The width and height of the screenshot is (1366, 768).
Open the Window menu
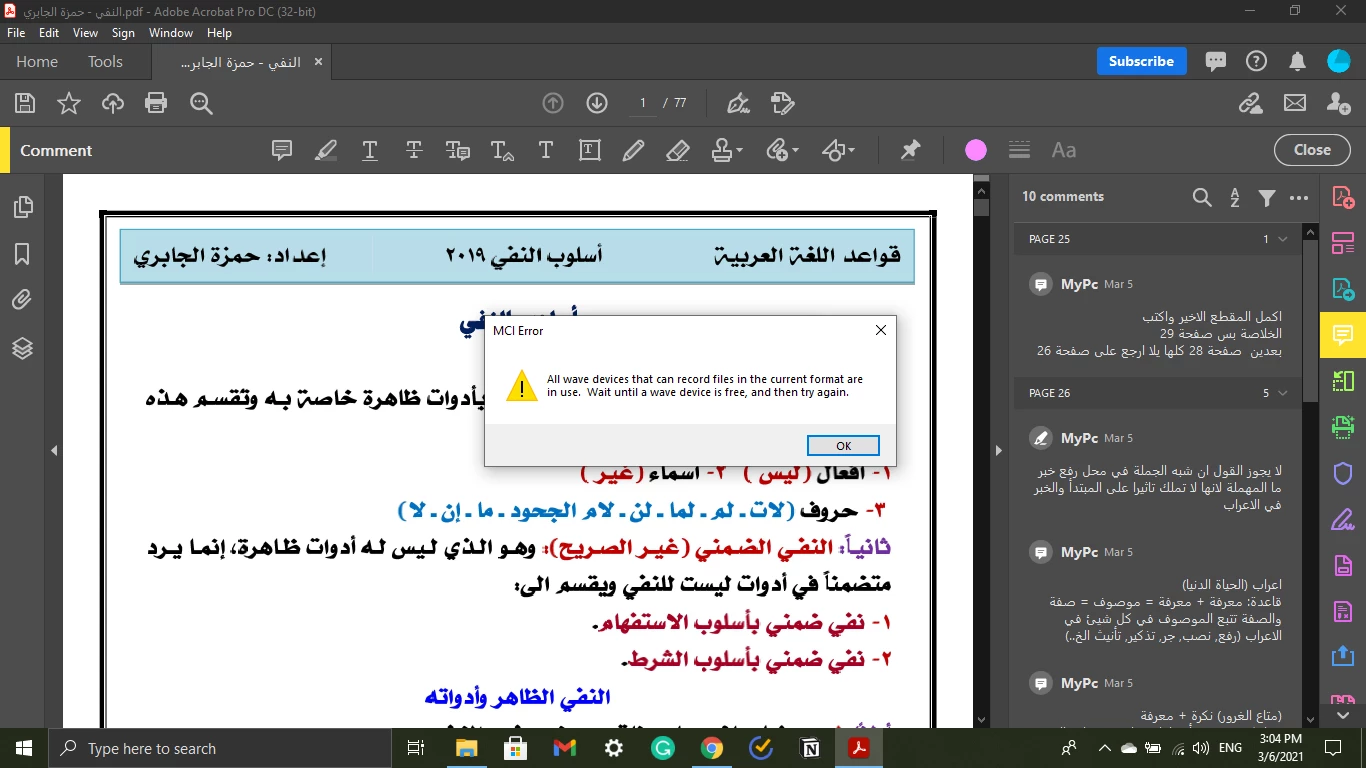171,33
